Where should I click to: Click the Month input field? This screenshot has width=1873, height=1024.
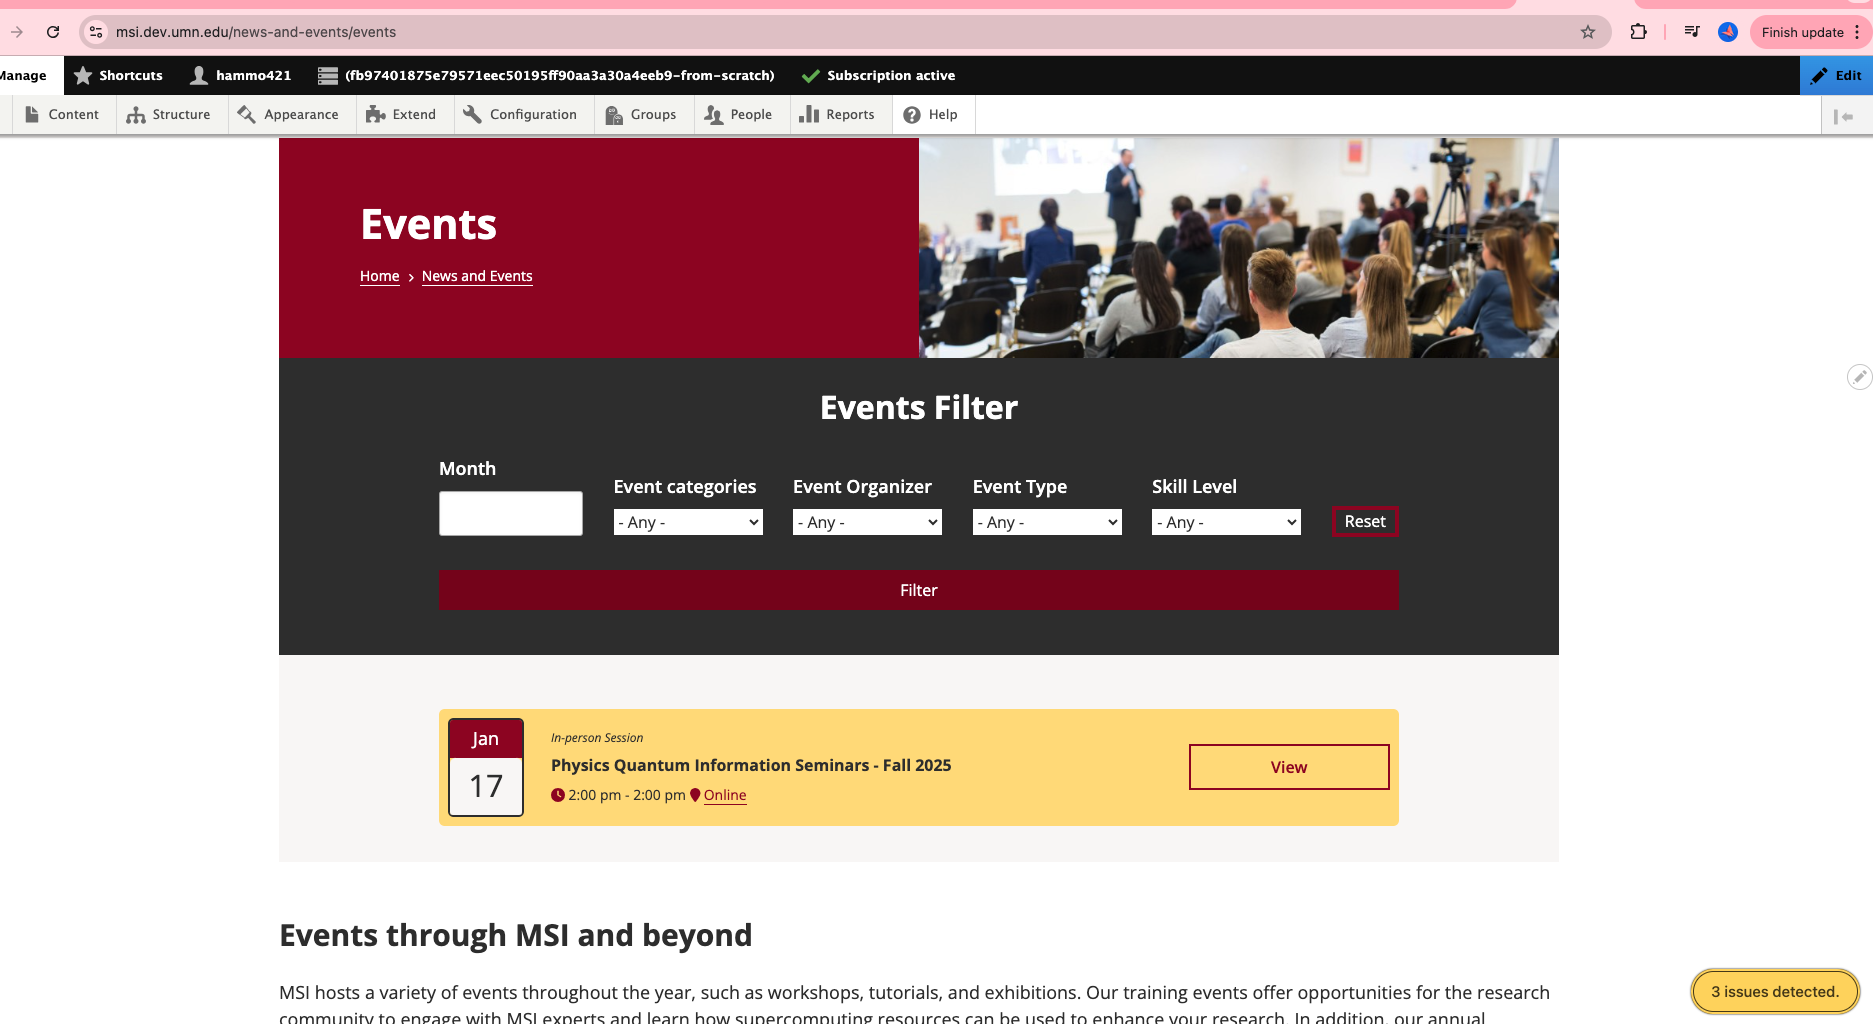point(510,513)
